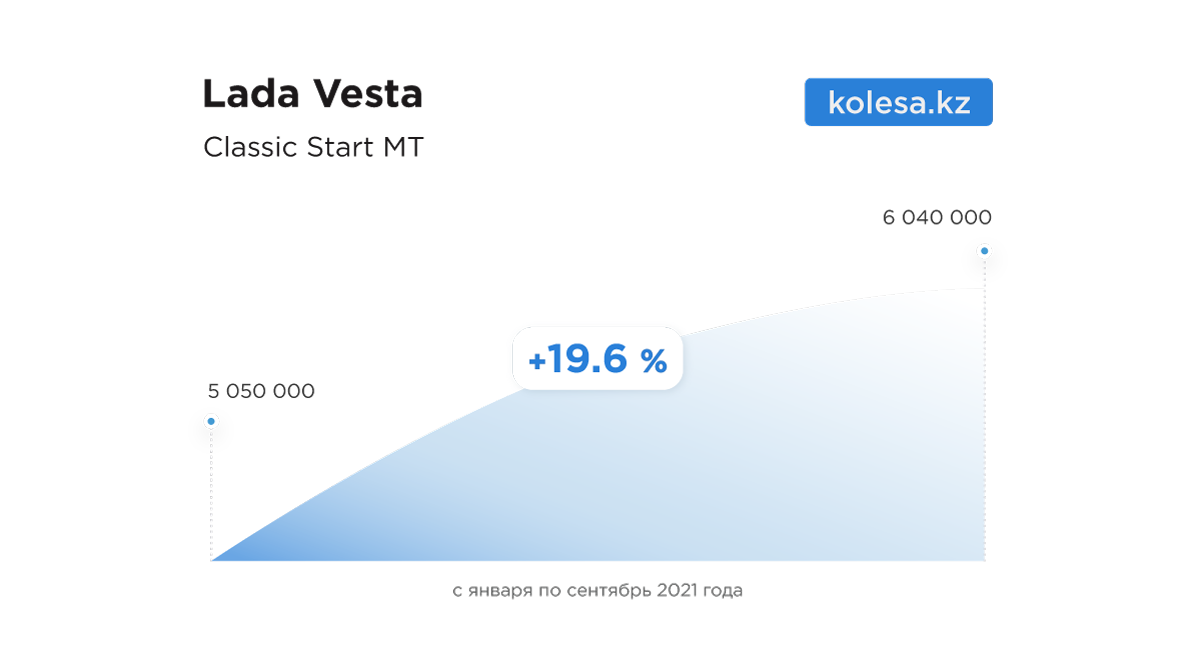
Task: Select the 5 050 000 starting price label
Action: pos(261,391)
